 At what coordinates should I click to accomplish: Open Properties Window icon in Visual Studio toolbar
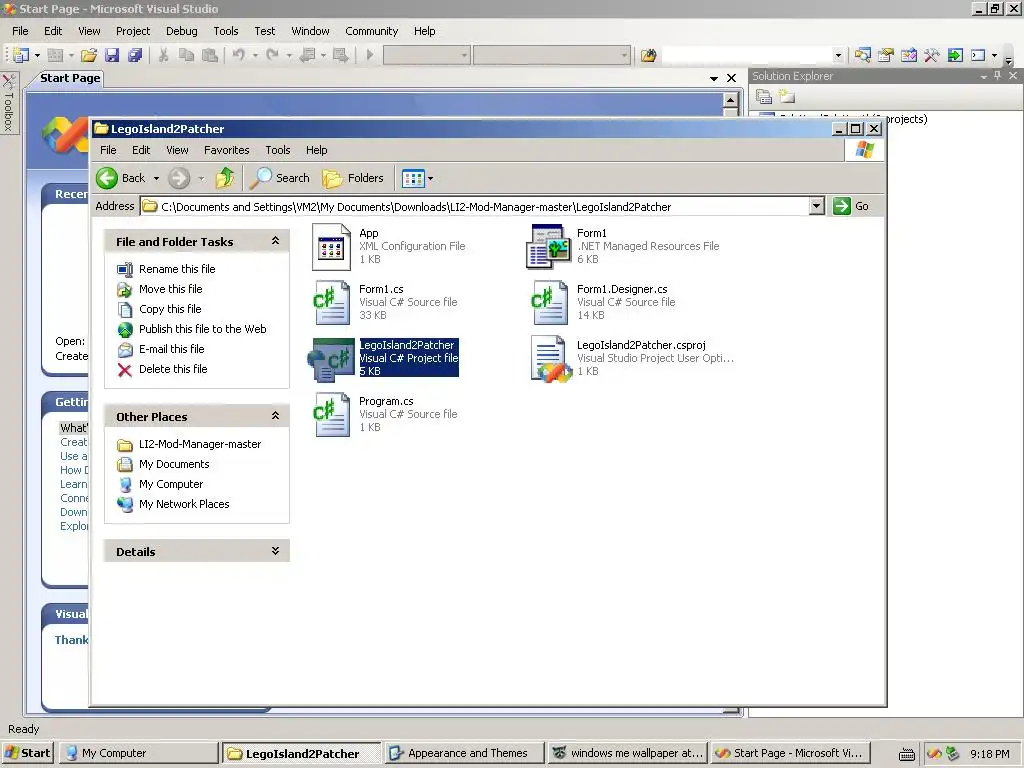pos(886,56)
